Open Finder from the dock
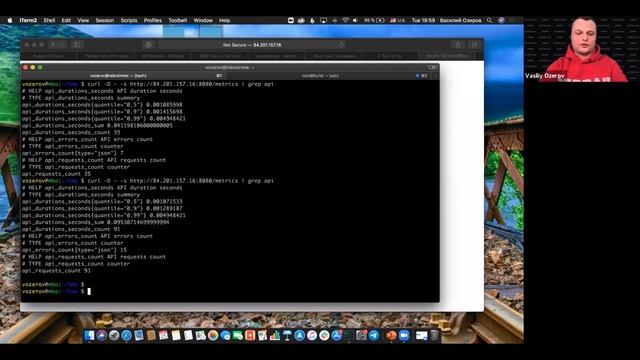The image size is (640, 360). click(x=89, y=336)
